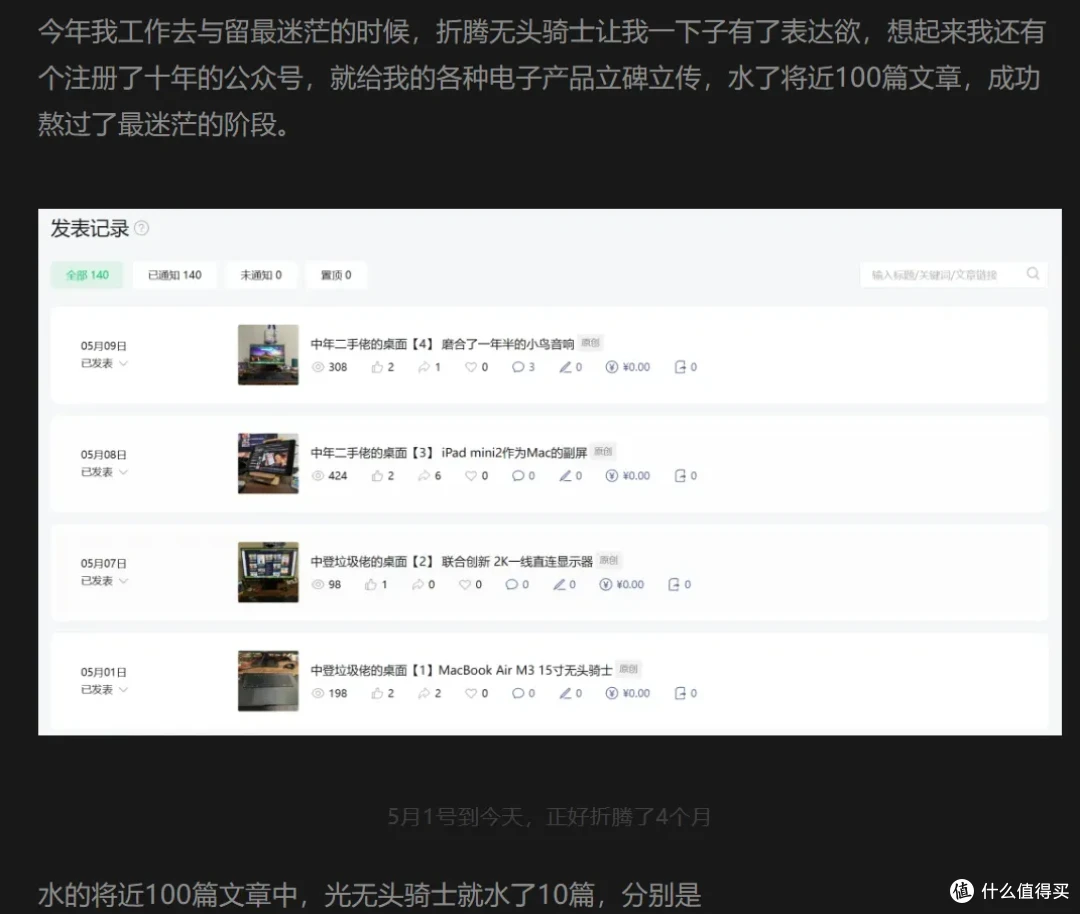Click the 原创 tag on the 小鸟音响 article
Screen dimensions: 1080x914
[x=590, y=342]
